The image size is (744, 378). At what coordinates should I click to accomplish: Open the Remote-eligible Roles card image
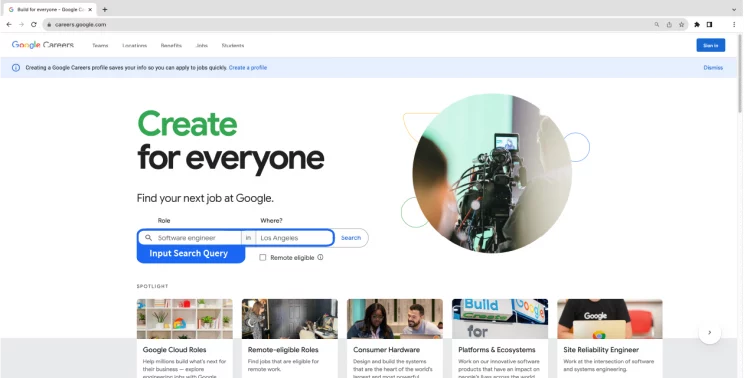click(290, 319)
